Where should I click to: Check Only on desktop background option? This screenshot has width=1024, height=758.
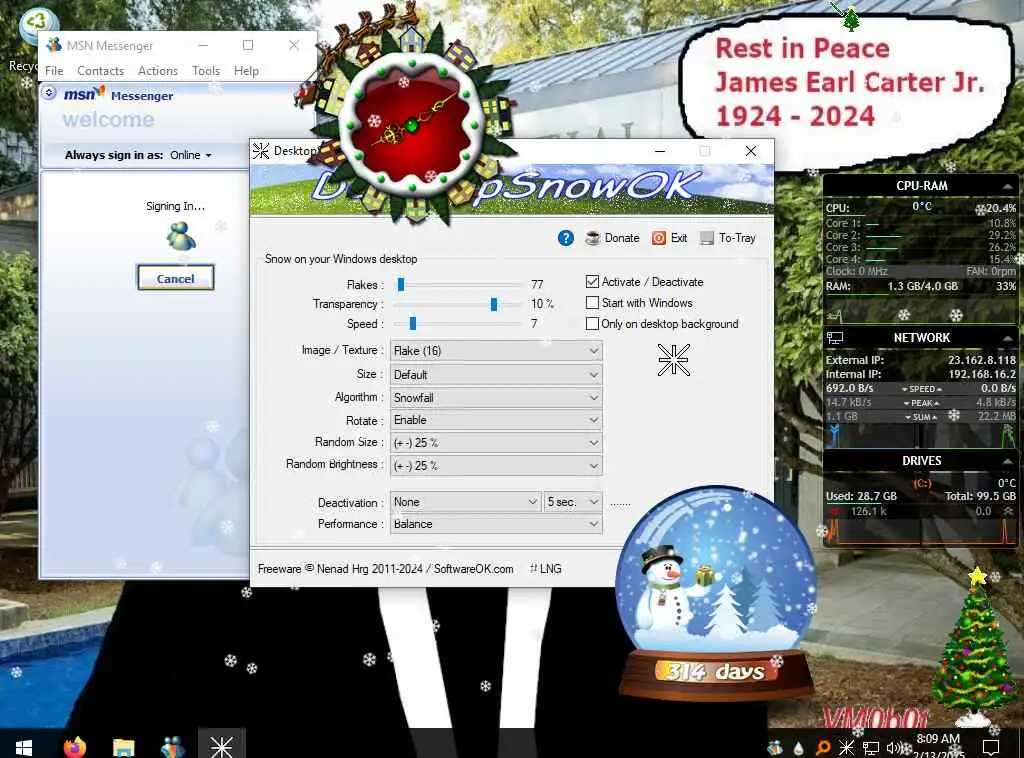click(592, 323)
